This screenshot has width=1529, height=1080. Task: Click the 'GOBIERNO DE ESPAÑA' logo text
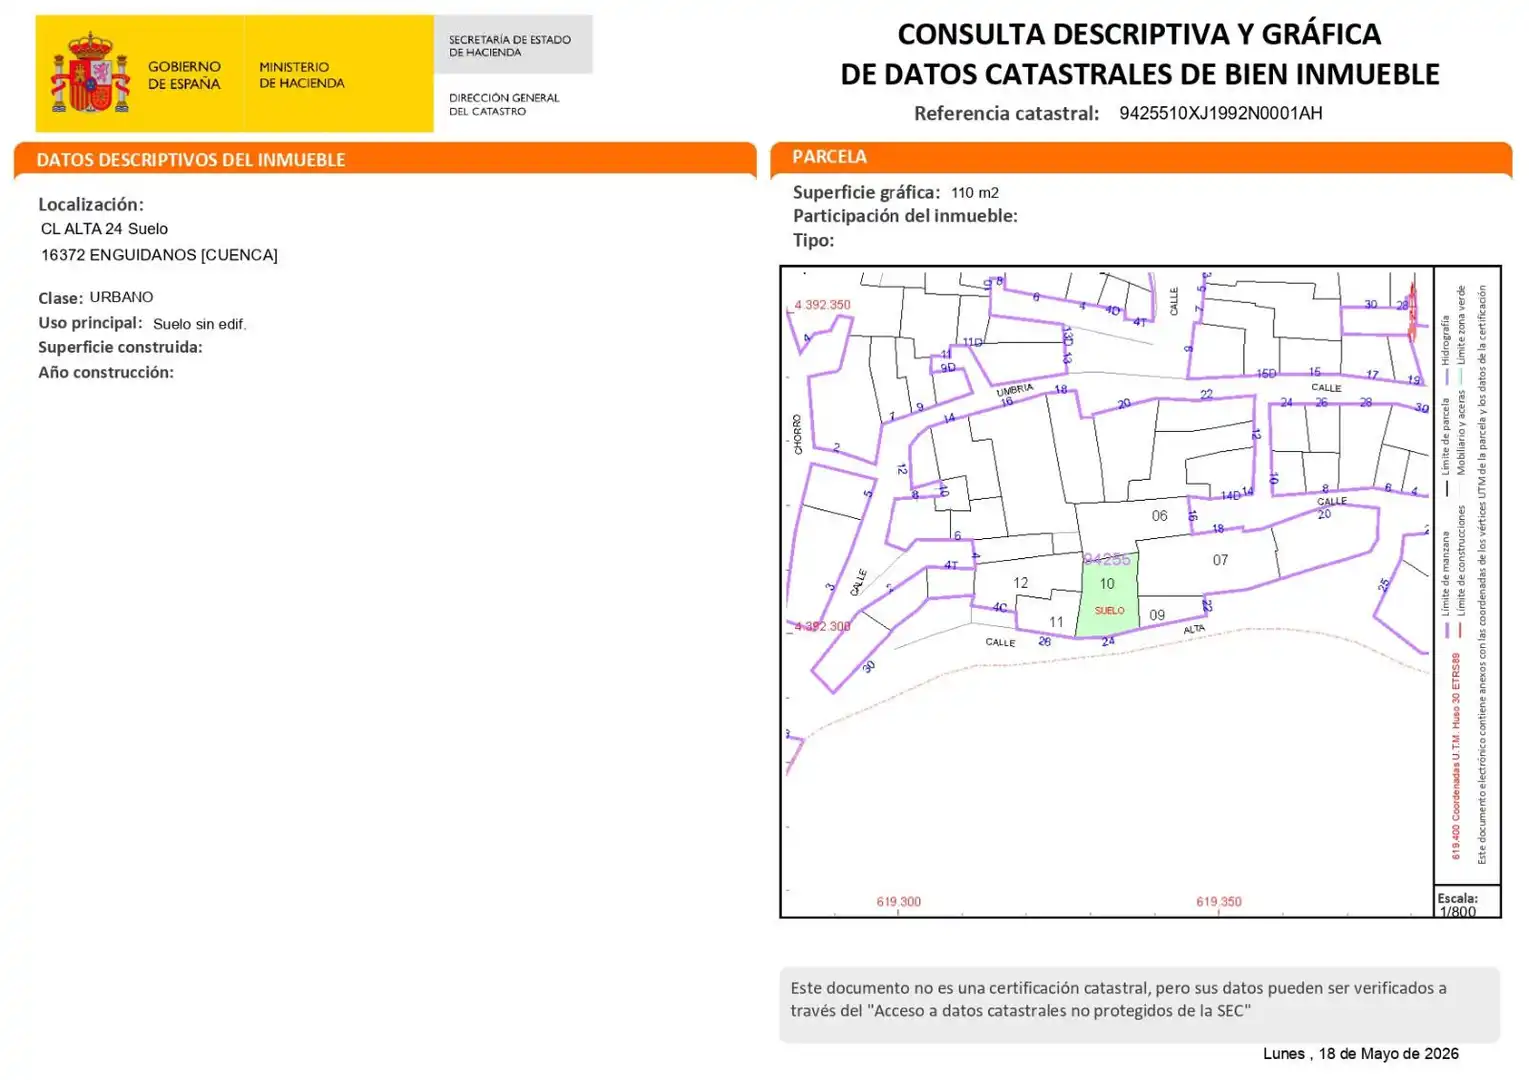point(184,75)
